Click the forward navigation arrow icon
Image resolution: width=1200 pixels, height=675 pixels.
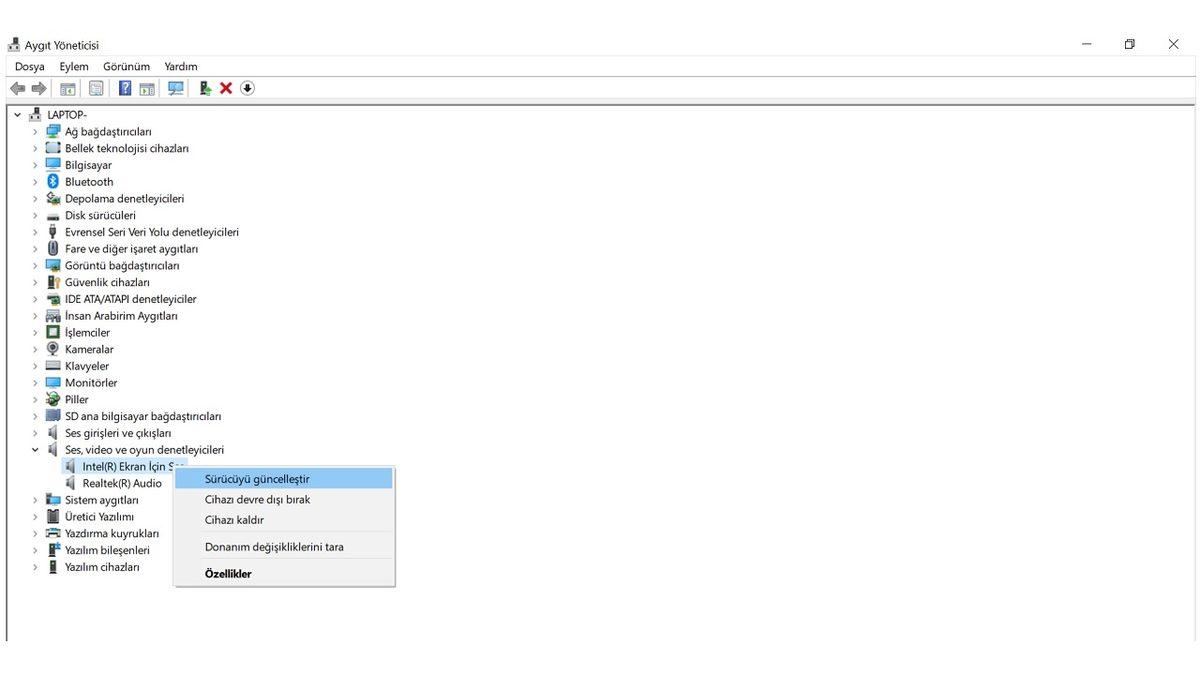[38, 88]
